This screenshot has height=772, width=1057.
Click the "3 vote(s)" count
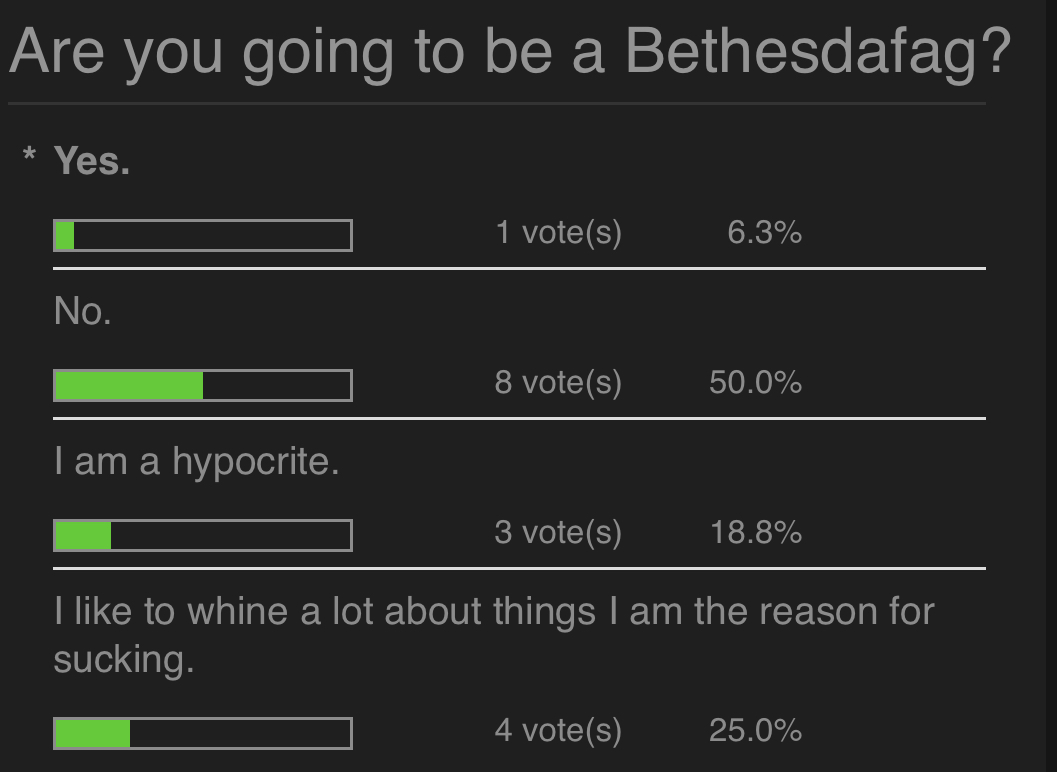pos(558,533)
